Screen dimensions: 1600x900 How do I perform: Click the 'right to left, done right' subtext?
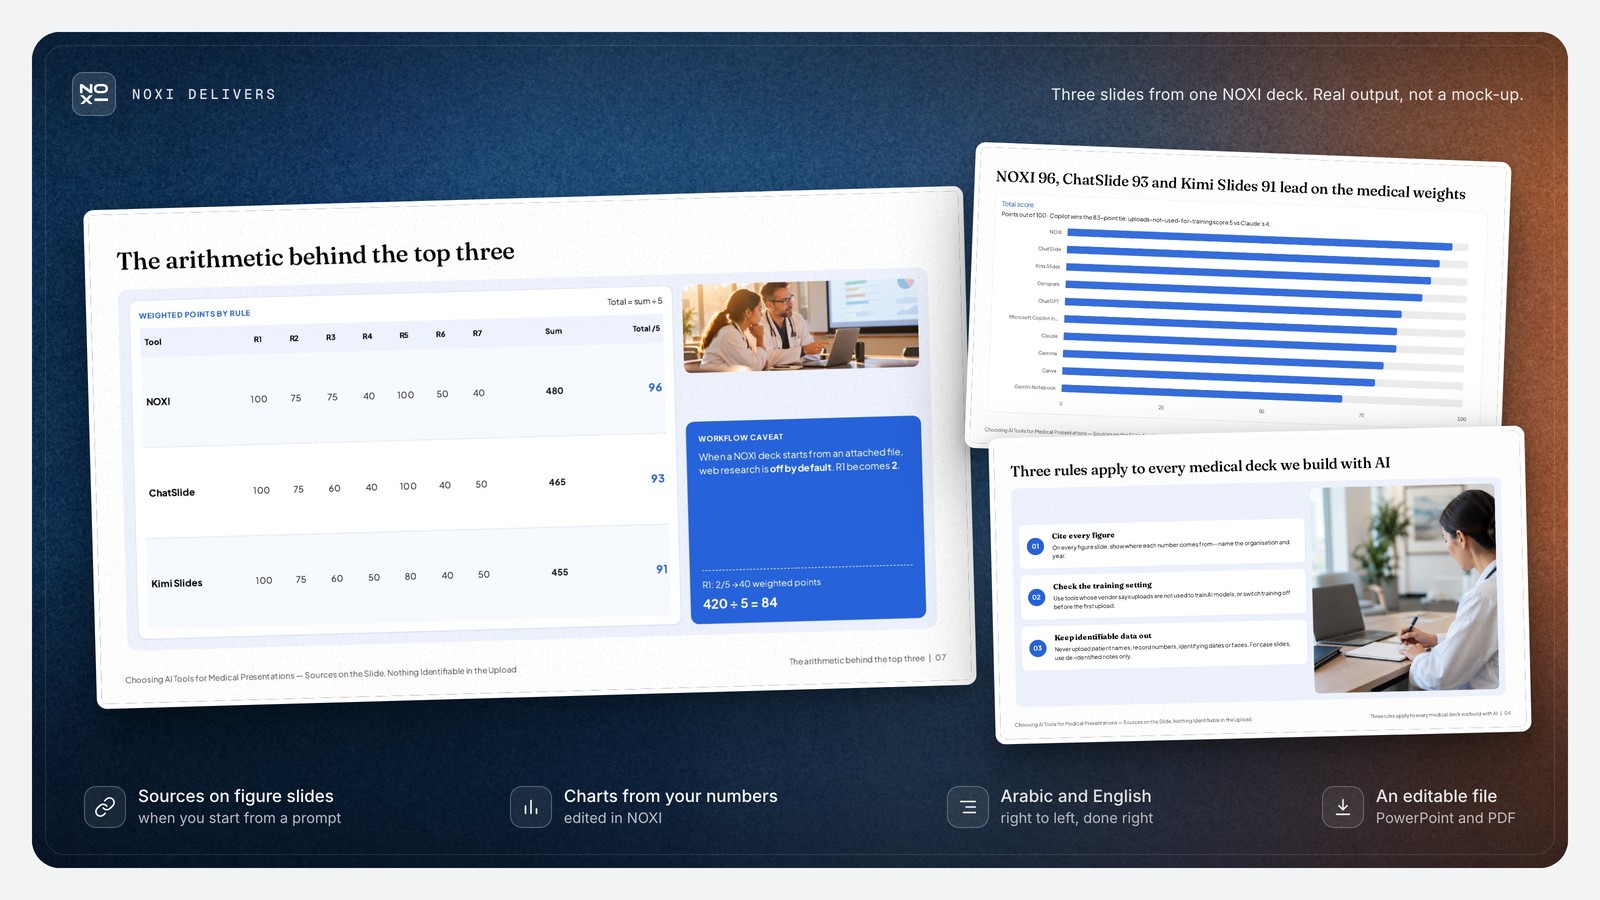click(1077, 818)
